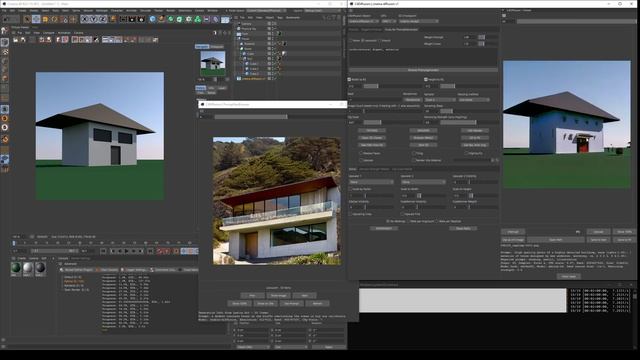The image size is (640, 360).
Task: Add a Cube primitive from toolbar
Action: tap(153, 19)
